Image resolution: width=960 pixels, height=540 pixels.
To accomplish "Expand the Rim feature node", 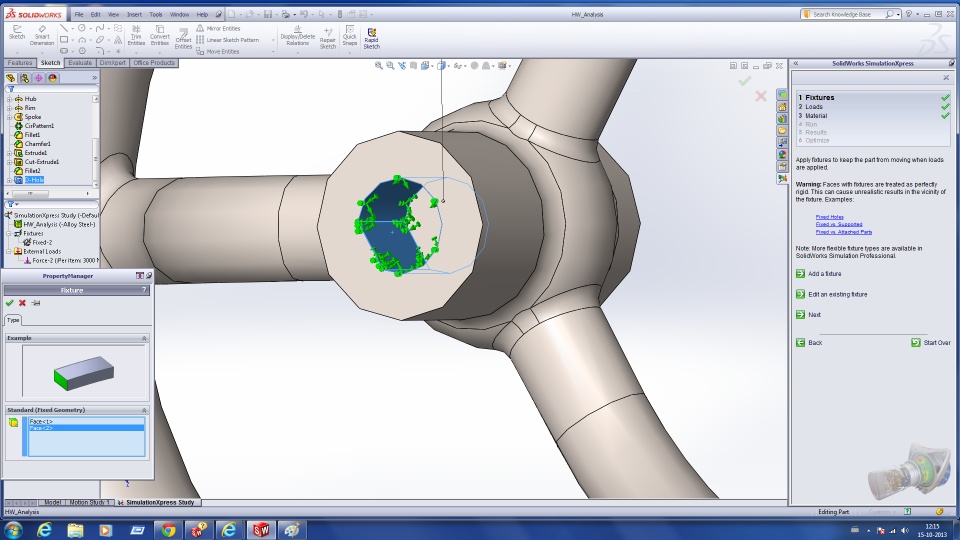I will (x=9, y=108).
